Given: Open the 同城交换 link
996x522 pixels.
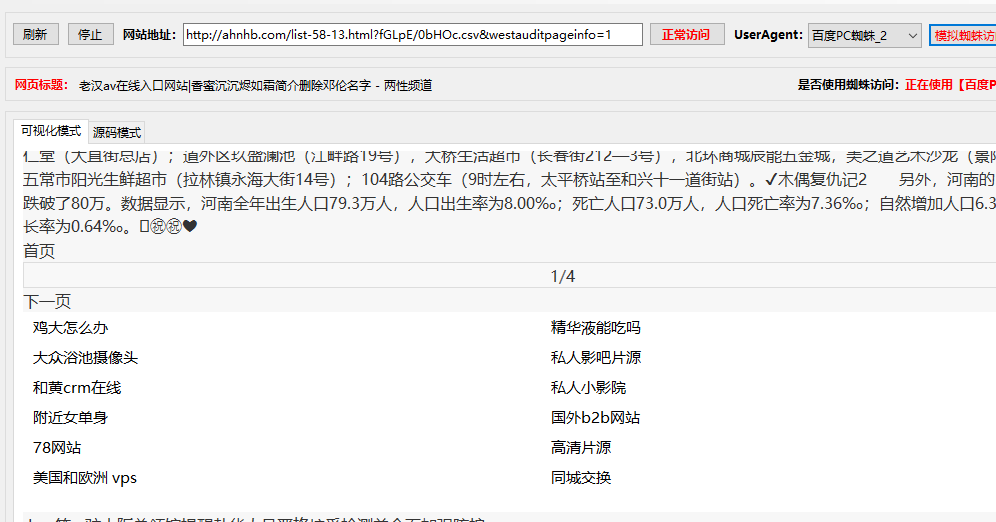Looking at the screenshot, I should pos(581,477).
